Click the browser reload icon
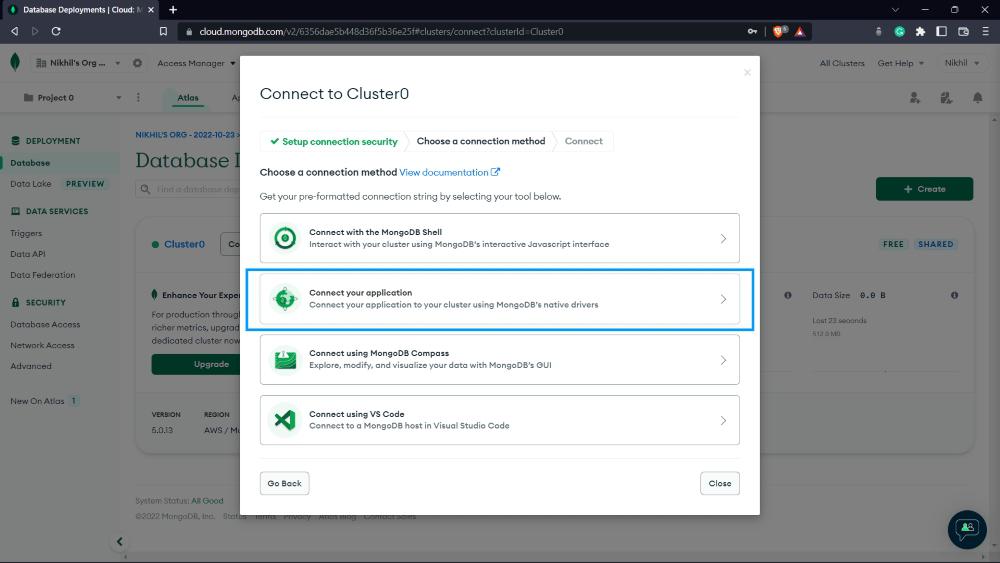The height and width of the screenshot is (563, 1000). (x=56, y=31)
